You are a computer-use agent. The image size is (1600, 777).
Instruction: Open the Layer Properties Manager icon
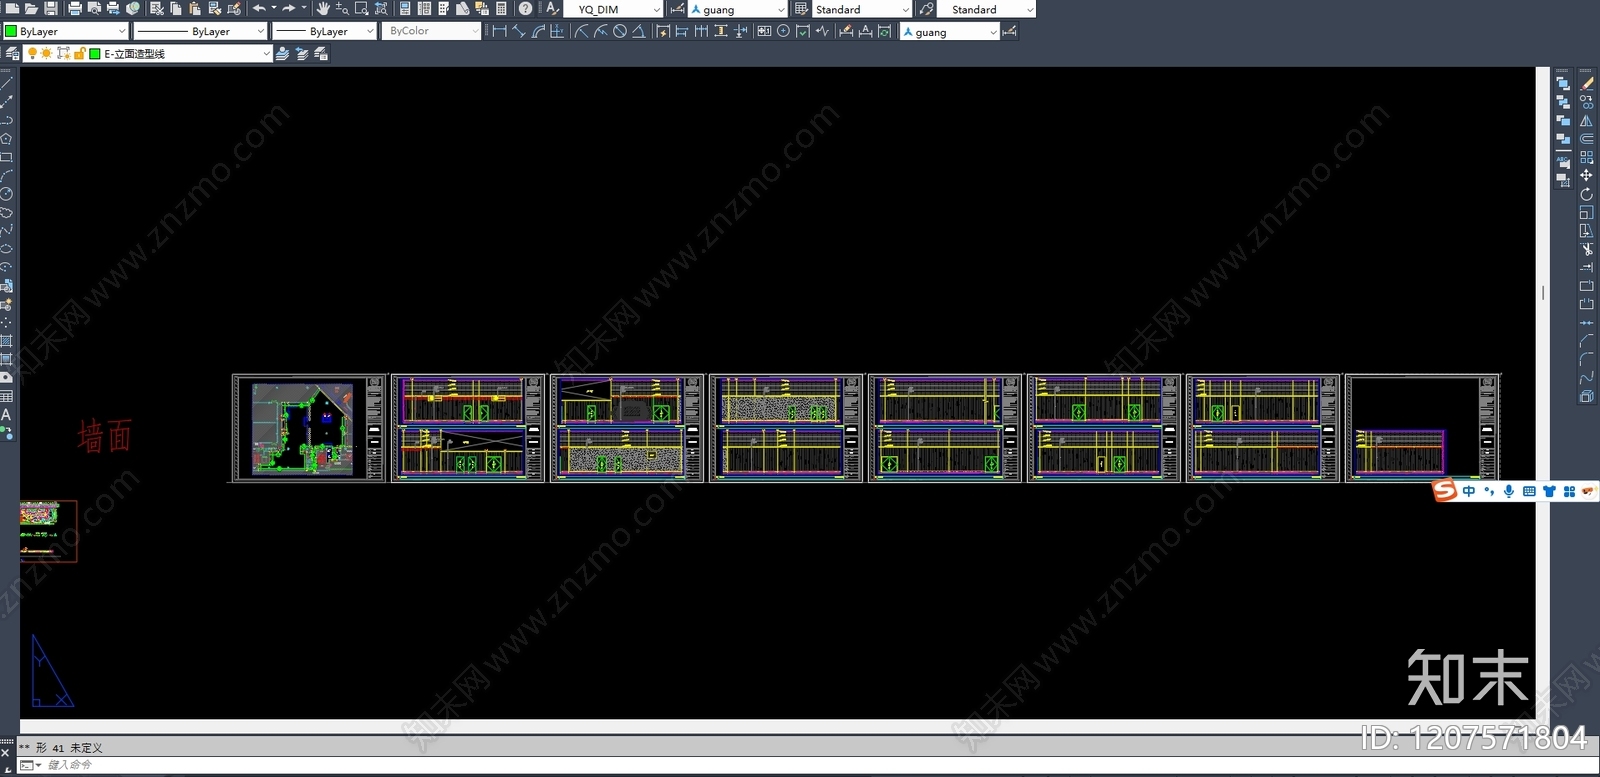coord(12,53)
